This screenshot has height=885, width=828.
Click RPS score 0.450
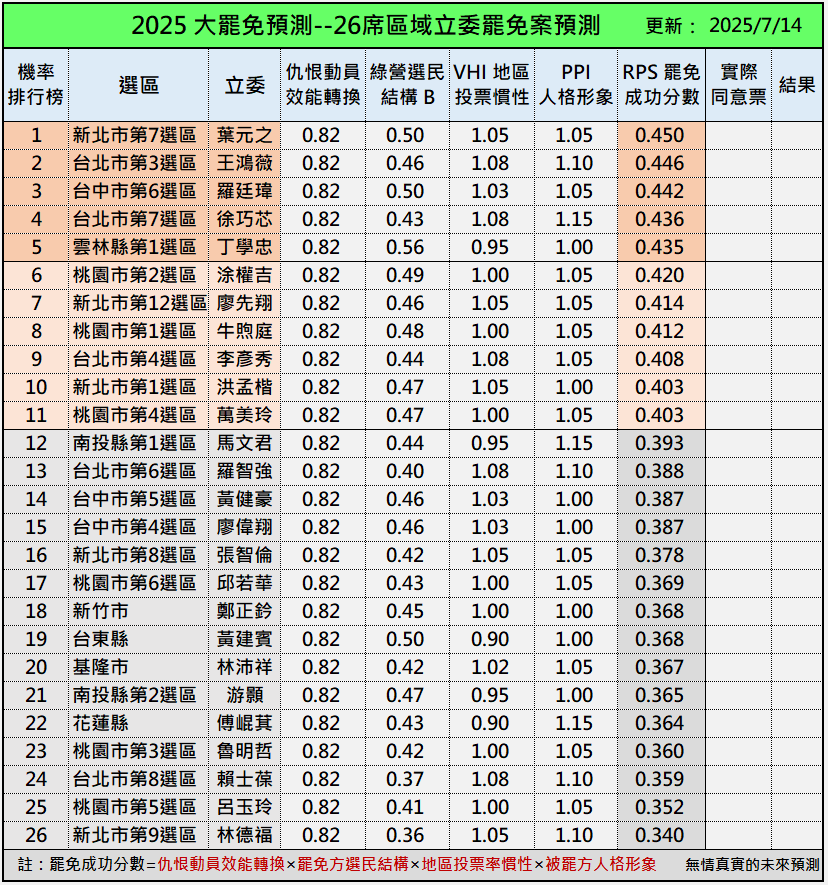coord(660,135)
